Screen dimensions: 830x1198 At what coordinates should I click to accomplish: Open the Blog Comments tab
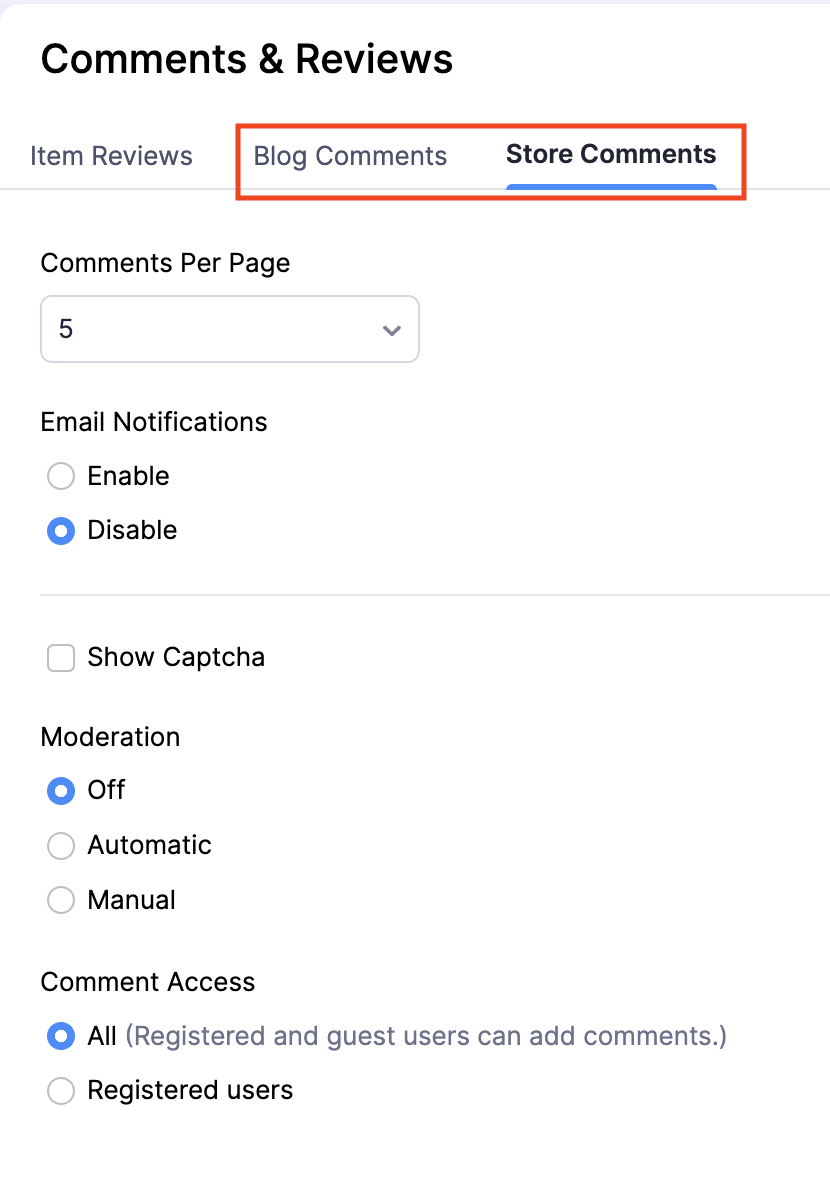[x=350, y=156]
